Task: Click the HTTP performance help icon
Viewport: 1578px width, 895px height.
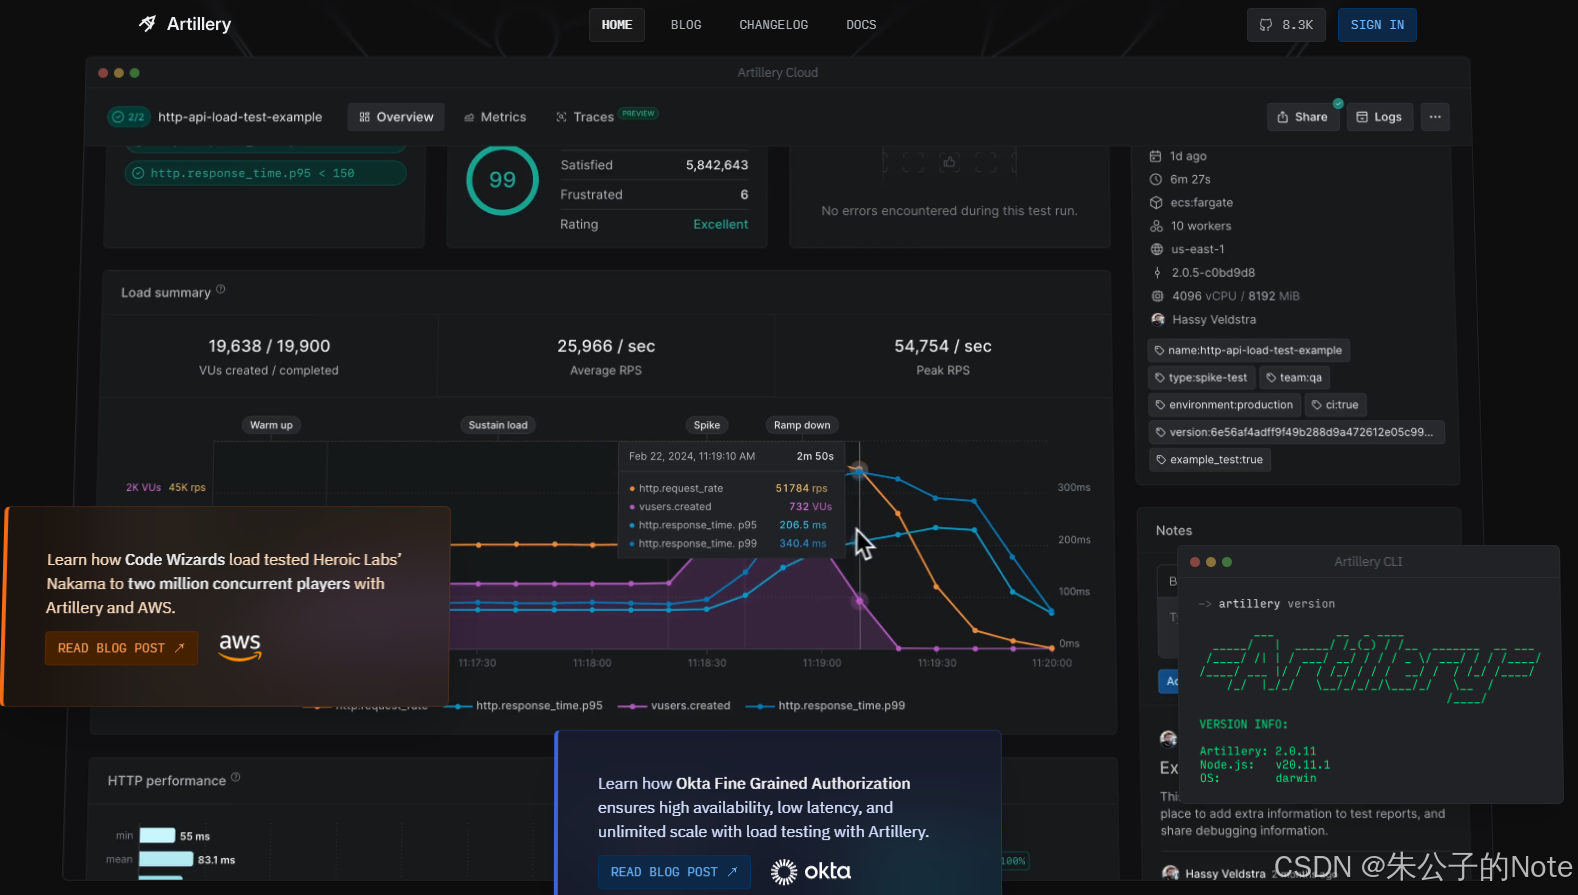Action: click(x=236, y=777)
